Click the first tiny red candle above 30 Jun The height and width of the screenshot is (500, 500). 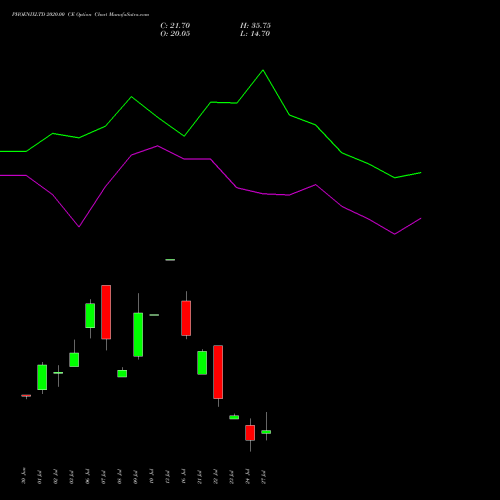click(x=26, y=396)
